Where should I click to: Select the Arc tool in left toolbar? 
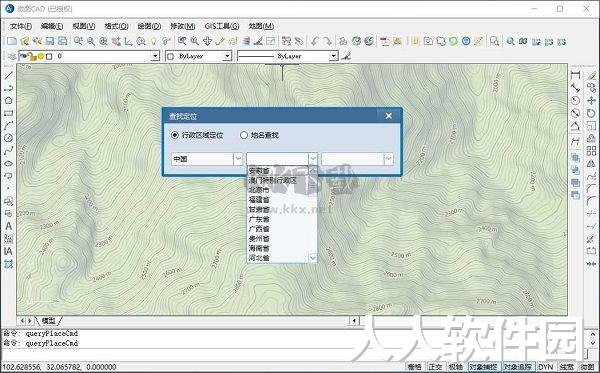pos(8,125)
